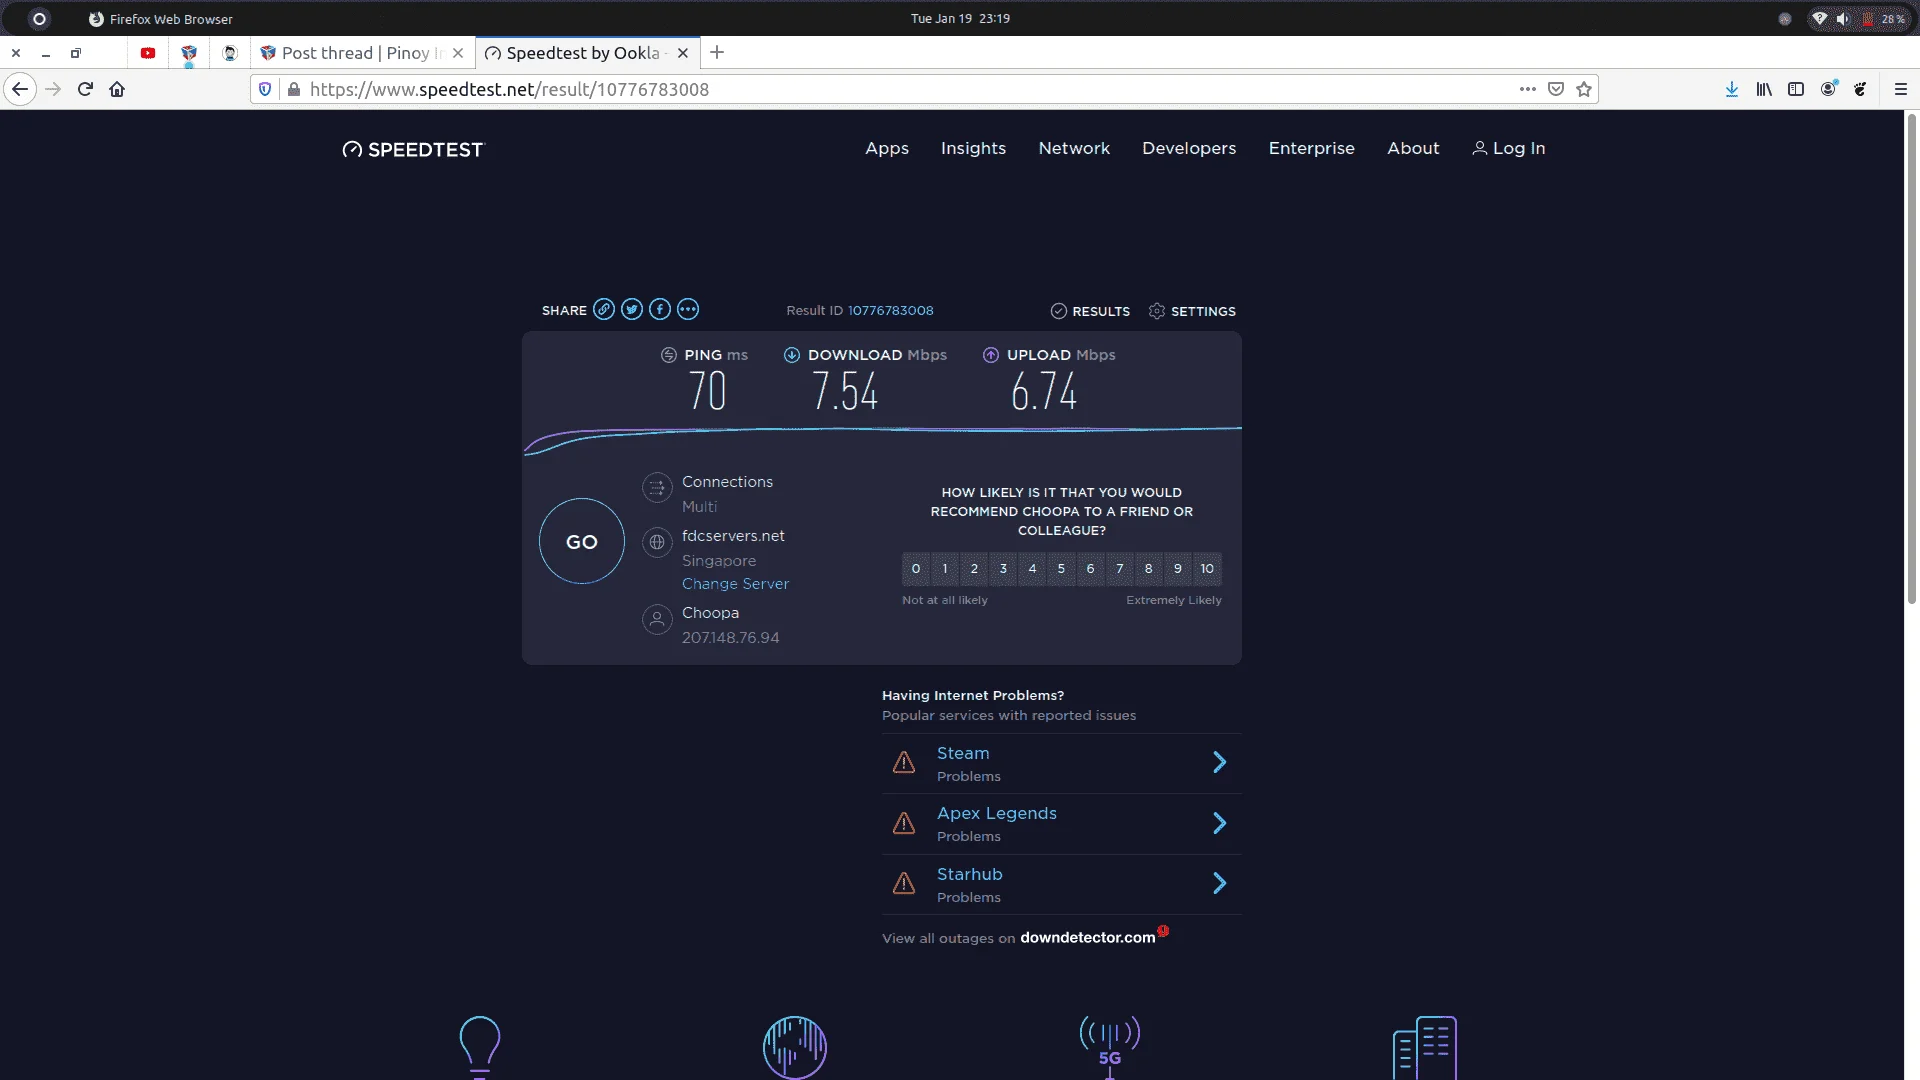Toggle Firefox sidebar view

[x=1796, y=89]
